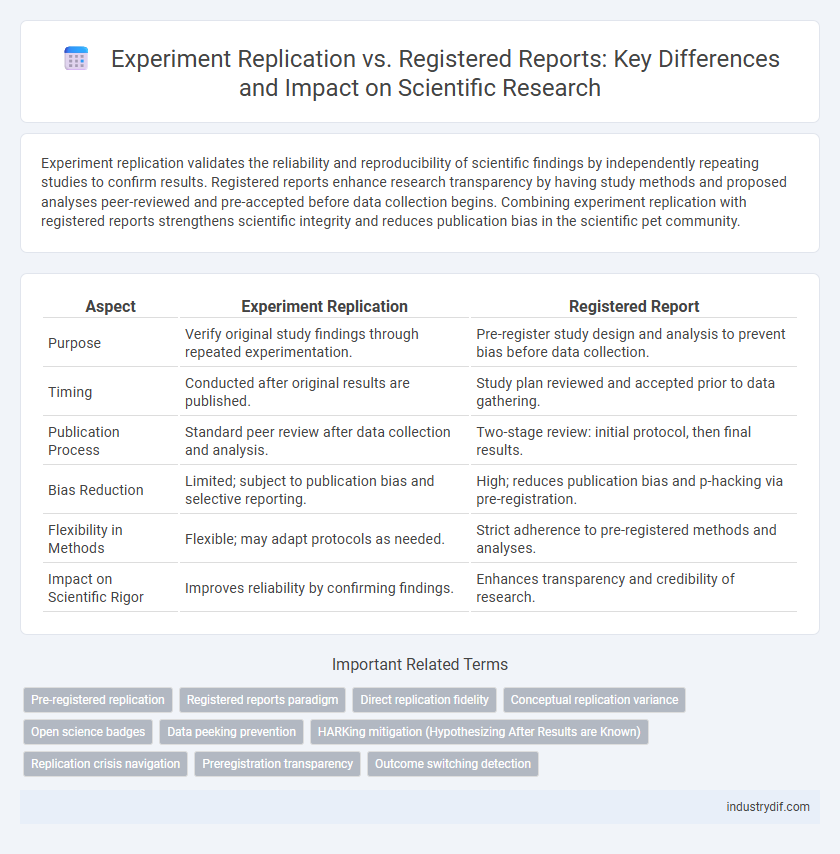The width and height of the screenshot is (840, 854).
Task: Click the Important Related Terms heading
Action: point(420,664)
